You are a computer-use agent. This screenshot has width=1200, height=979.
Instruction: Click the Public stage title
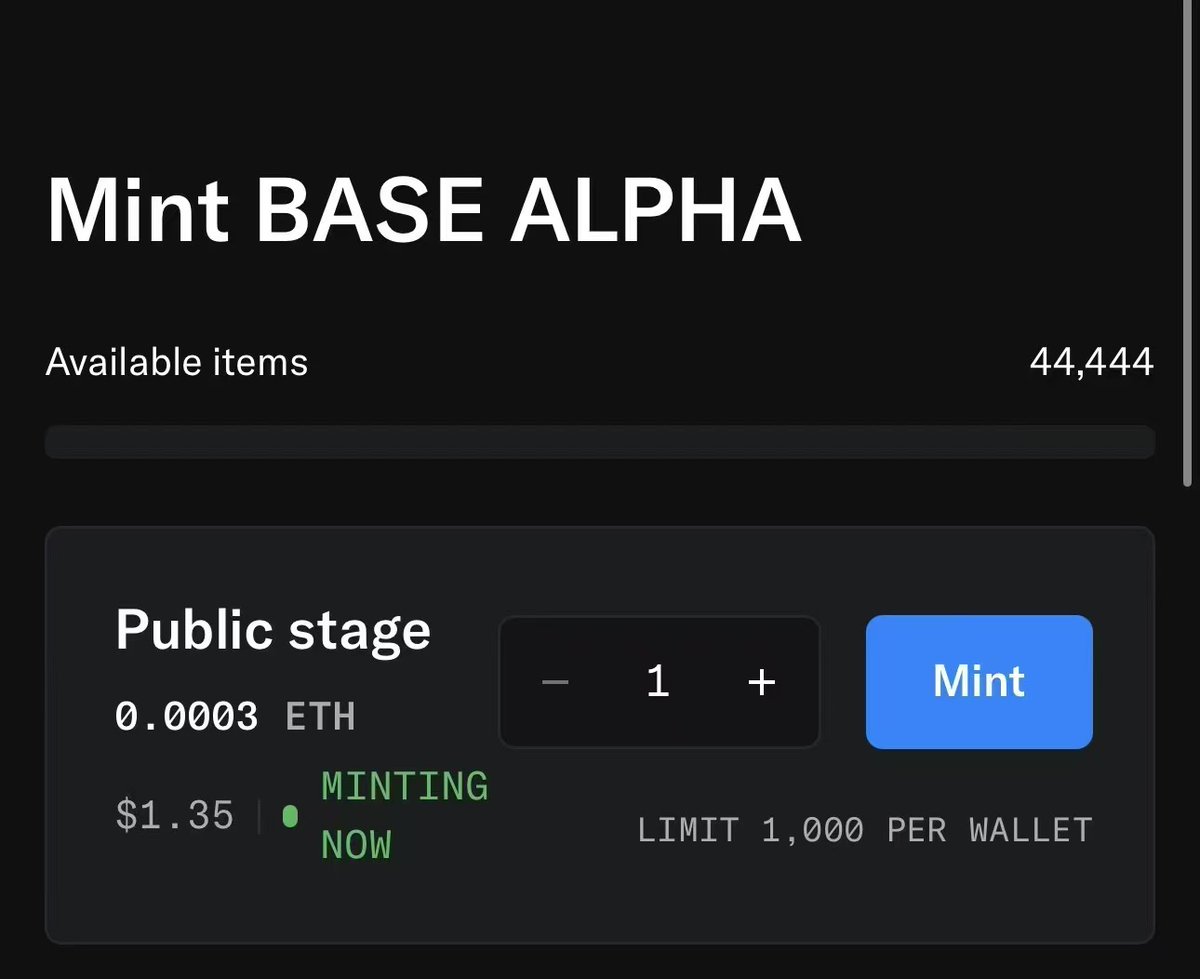[273, 630]
